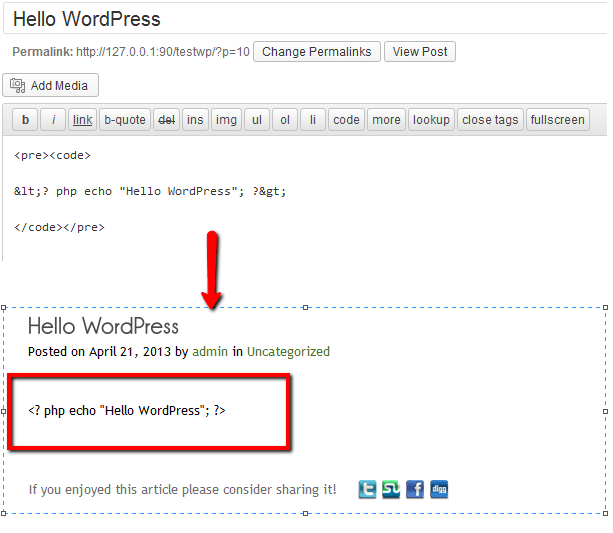The height and width of the screenshot is (533, 613).
Task: Insert unordered list with ul button
Action: tap(257, 120)
